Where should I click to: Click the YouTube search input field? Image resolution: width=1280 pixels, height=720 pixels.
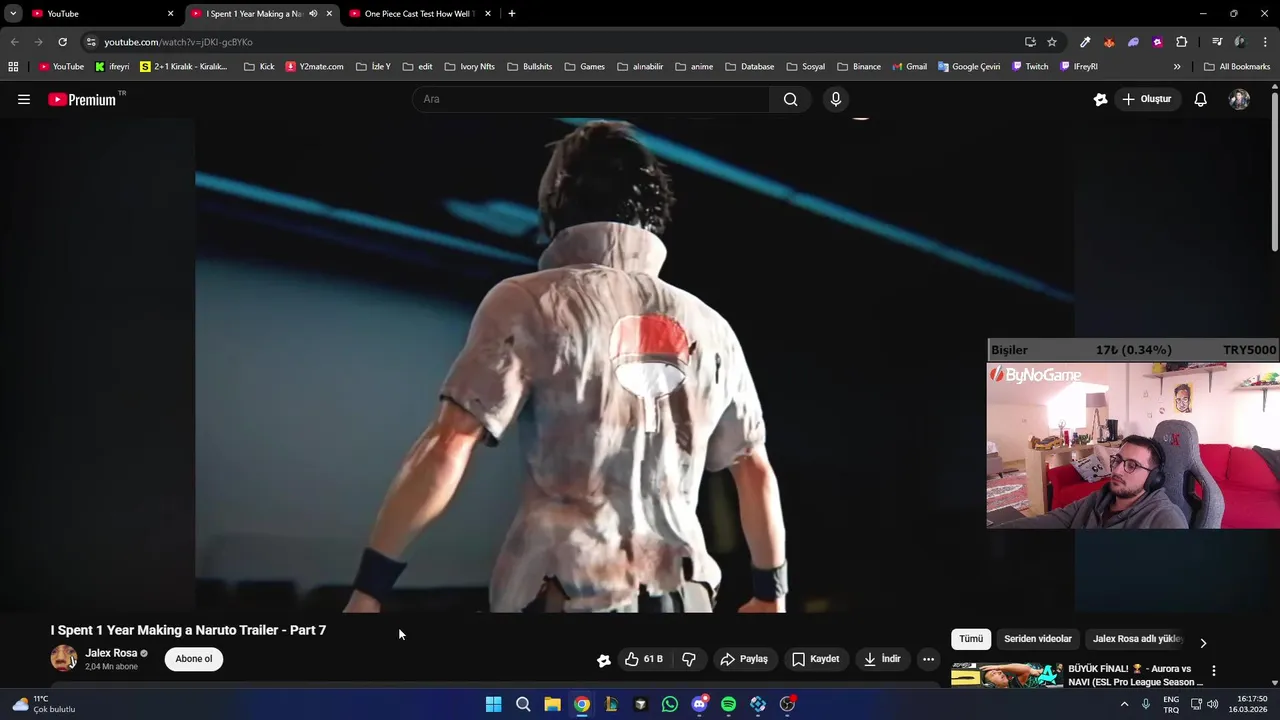(x=590, y=99)
